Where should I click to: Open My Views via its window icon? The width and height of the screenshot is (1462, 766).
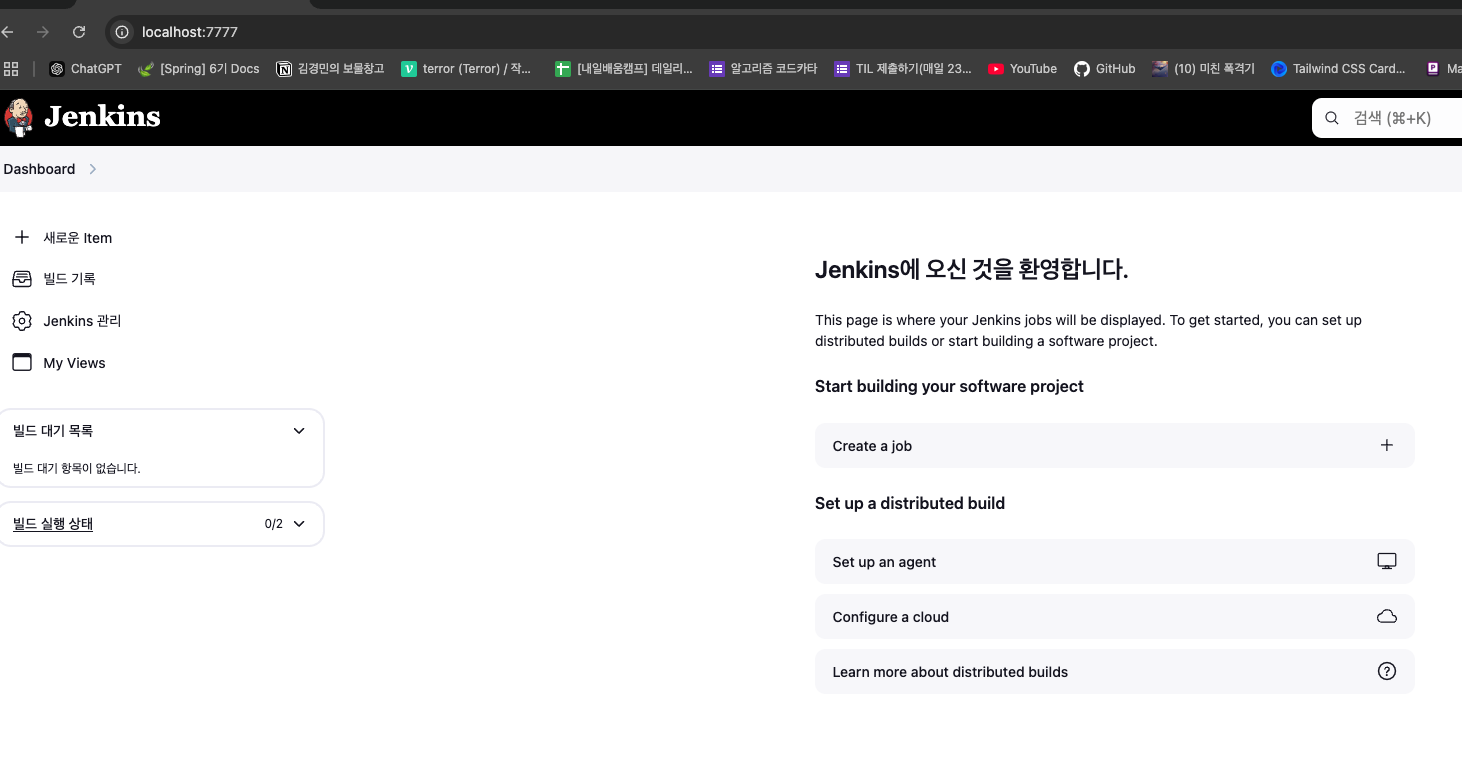(x=22, y=362)
